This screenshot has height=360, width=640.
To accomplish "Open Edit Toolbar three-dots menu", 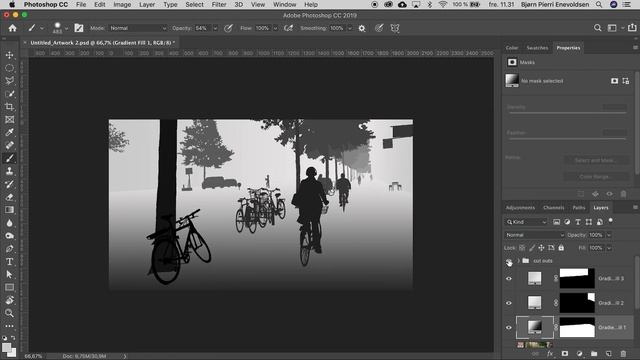I will [x=9, y=326].
